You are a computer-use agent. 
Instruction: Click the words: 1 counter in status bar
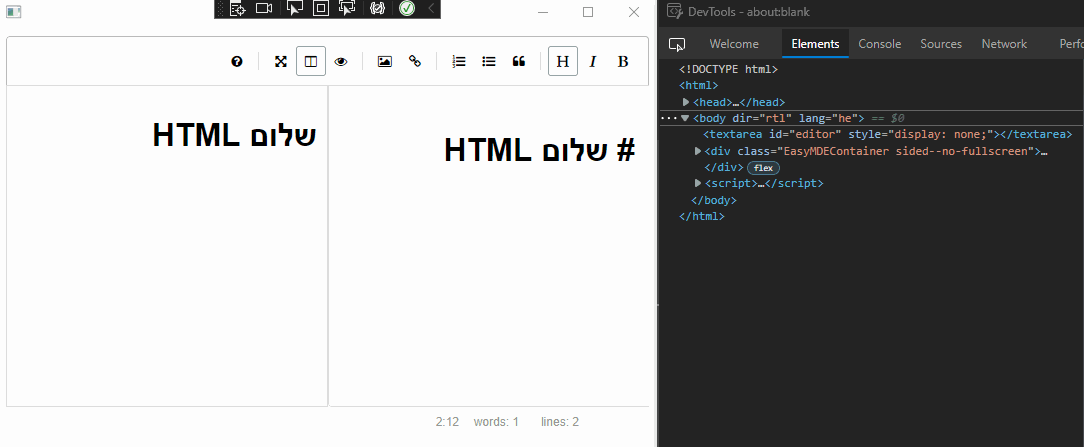496,422
